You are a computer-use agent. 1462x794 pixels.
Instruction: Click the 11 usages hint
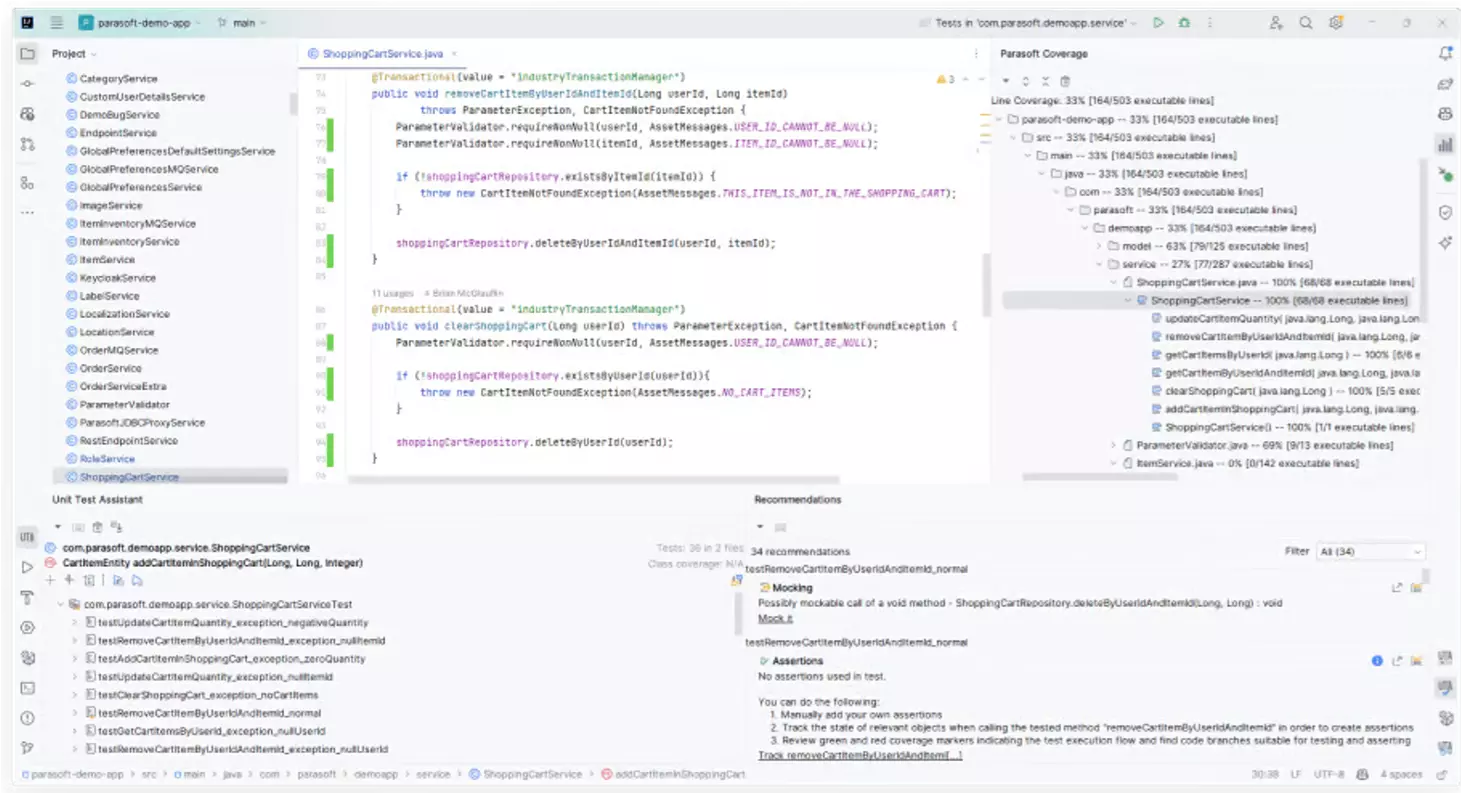pos(391,293)
